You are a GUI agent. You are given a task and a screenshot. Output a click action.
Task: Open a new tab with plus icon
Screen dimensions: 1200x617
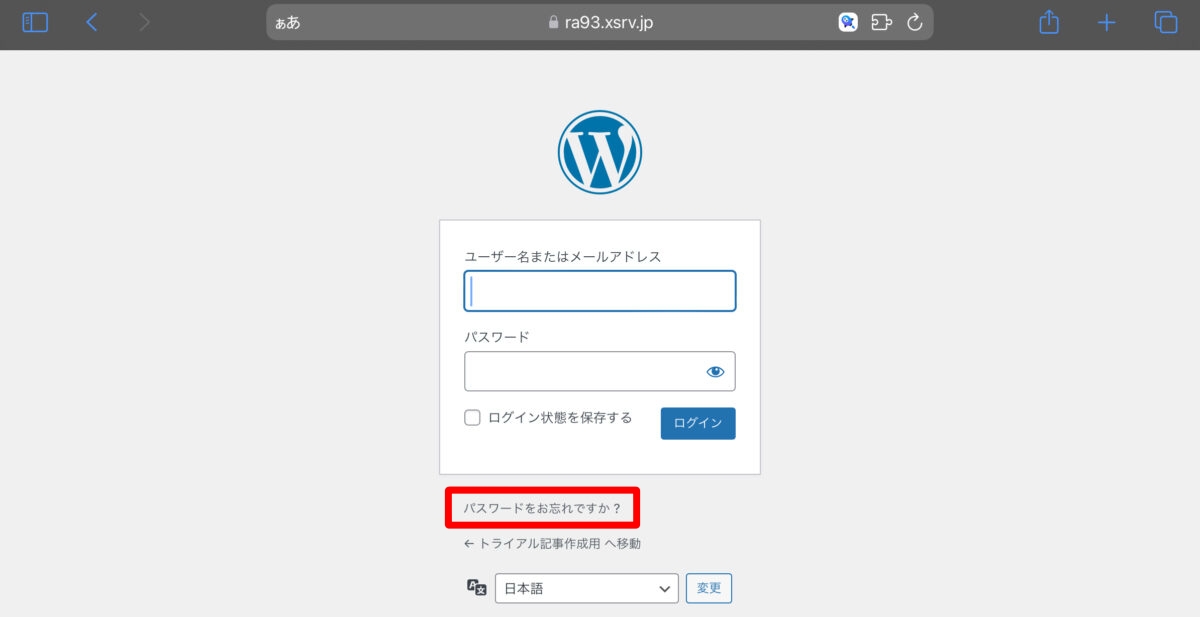click(x=1107, y=22)
